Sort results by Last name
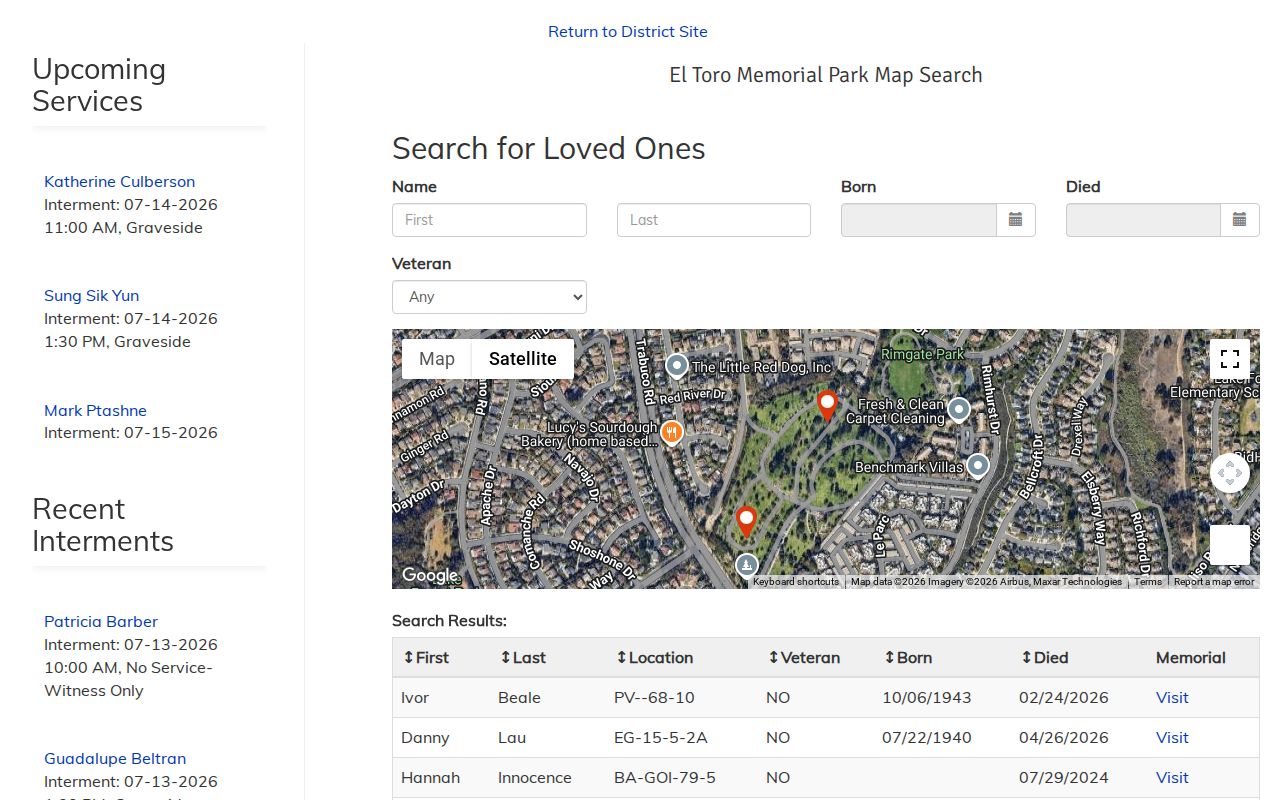1280x800 pixels. click(522, 658)
